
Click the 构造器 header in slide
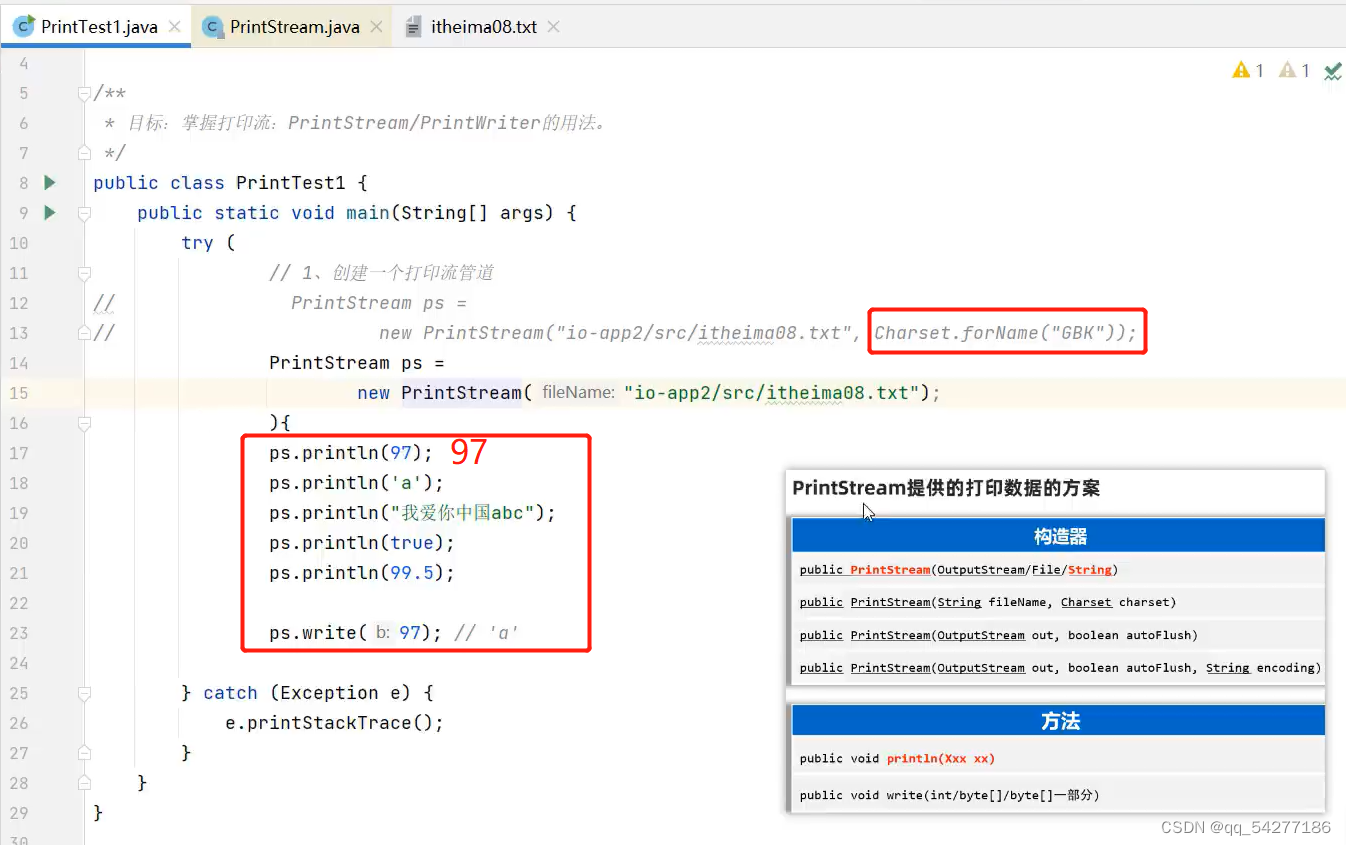[1058, 536]
